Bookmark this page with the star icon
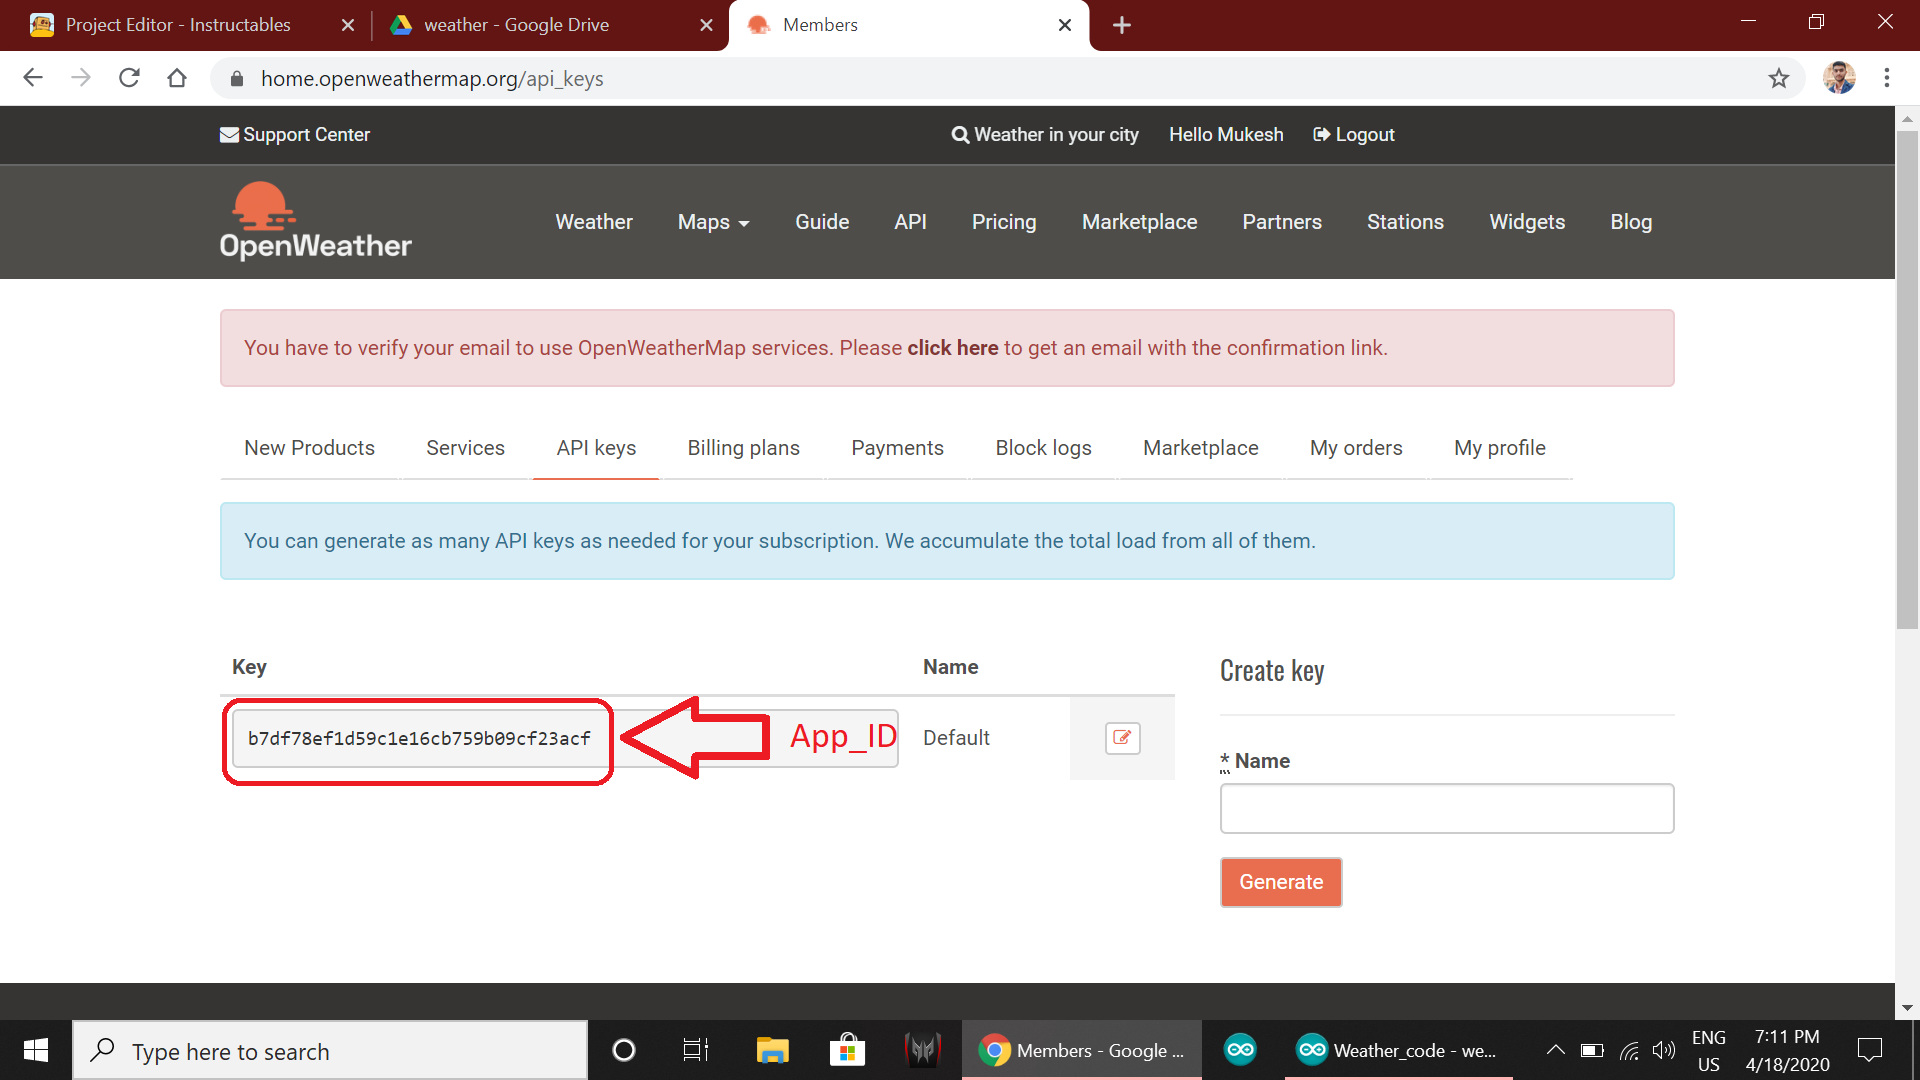The image size is (1920, 1080). [1778, 78]
